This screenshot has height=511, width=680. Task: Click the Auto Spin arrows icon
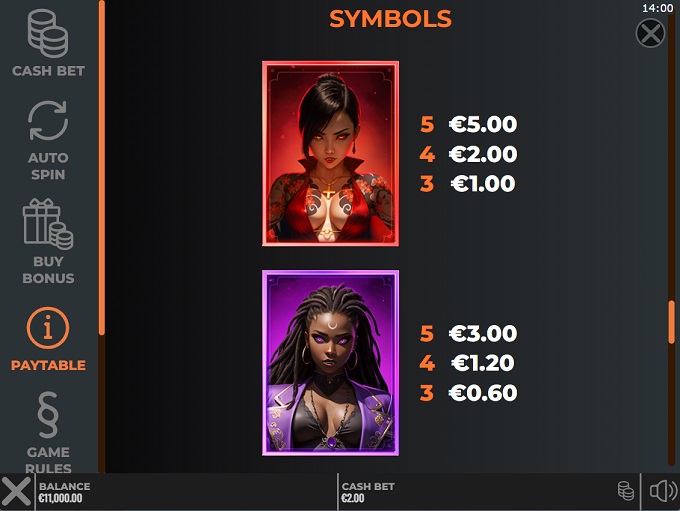pyautogui.click(x=48, y=121)
